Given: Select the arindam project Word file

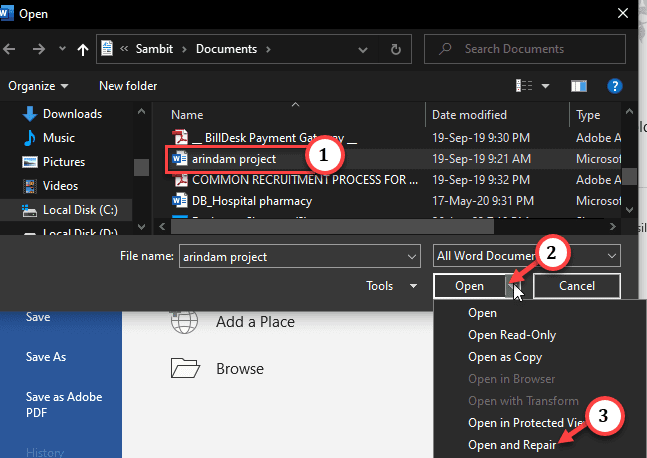Looking at the screenshot, I should coord(234,159).
